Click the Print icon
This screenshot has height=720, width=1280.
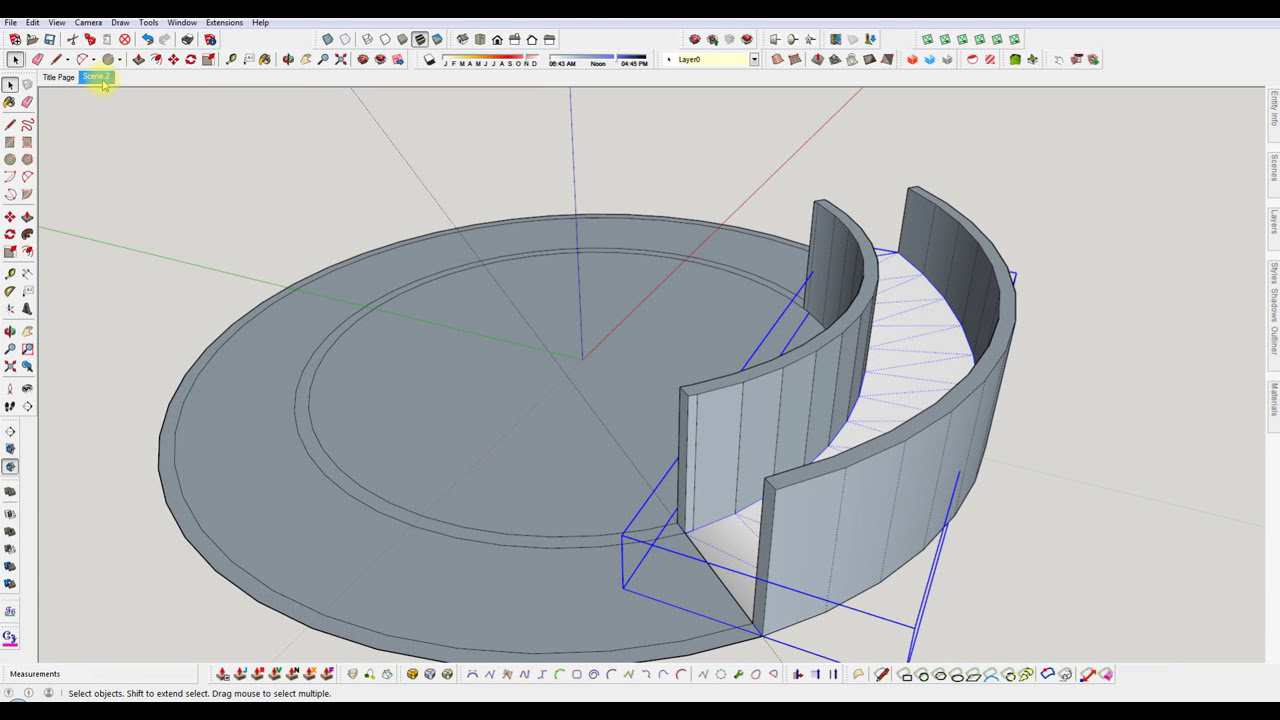(x=187, y=40)
